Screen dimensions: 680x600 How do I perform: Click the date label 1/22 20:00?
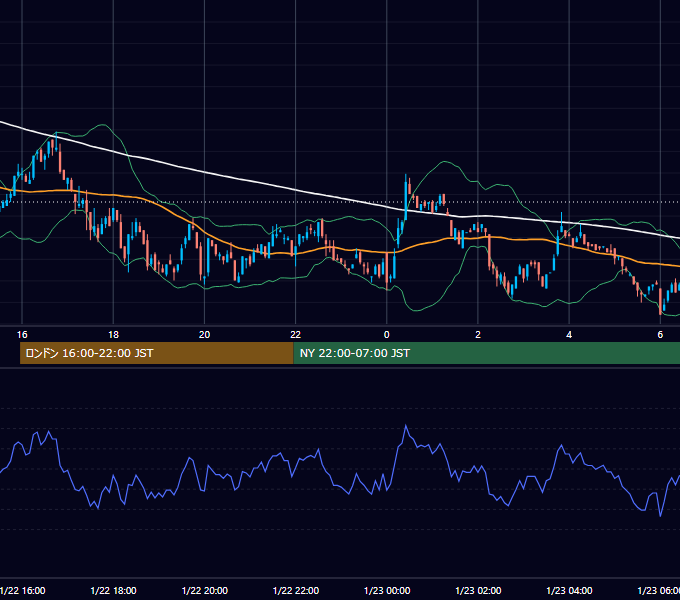pyautogui.click(x=205, y=590)
